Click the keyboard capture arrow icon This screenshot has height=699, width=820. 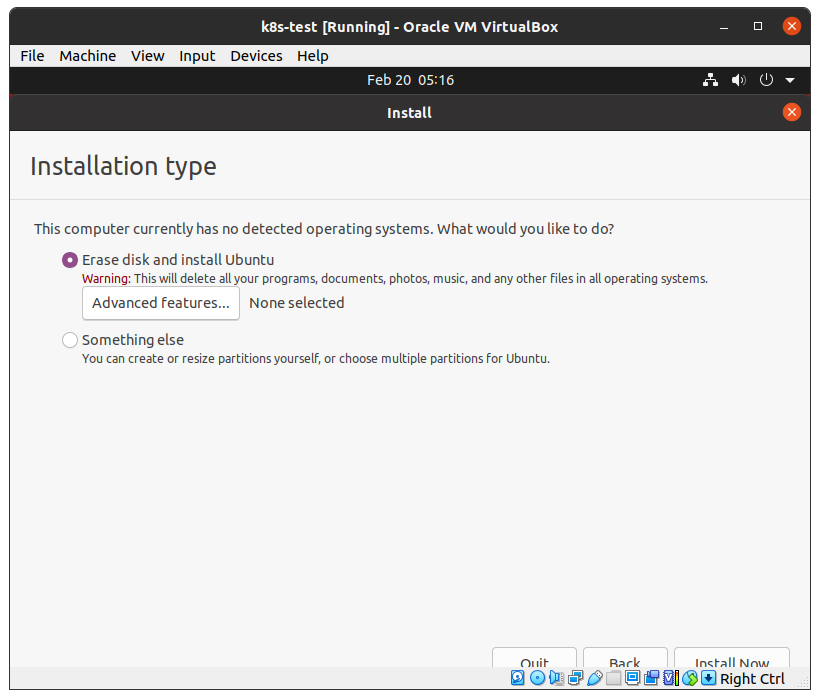click(709, 678)
